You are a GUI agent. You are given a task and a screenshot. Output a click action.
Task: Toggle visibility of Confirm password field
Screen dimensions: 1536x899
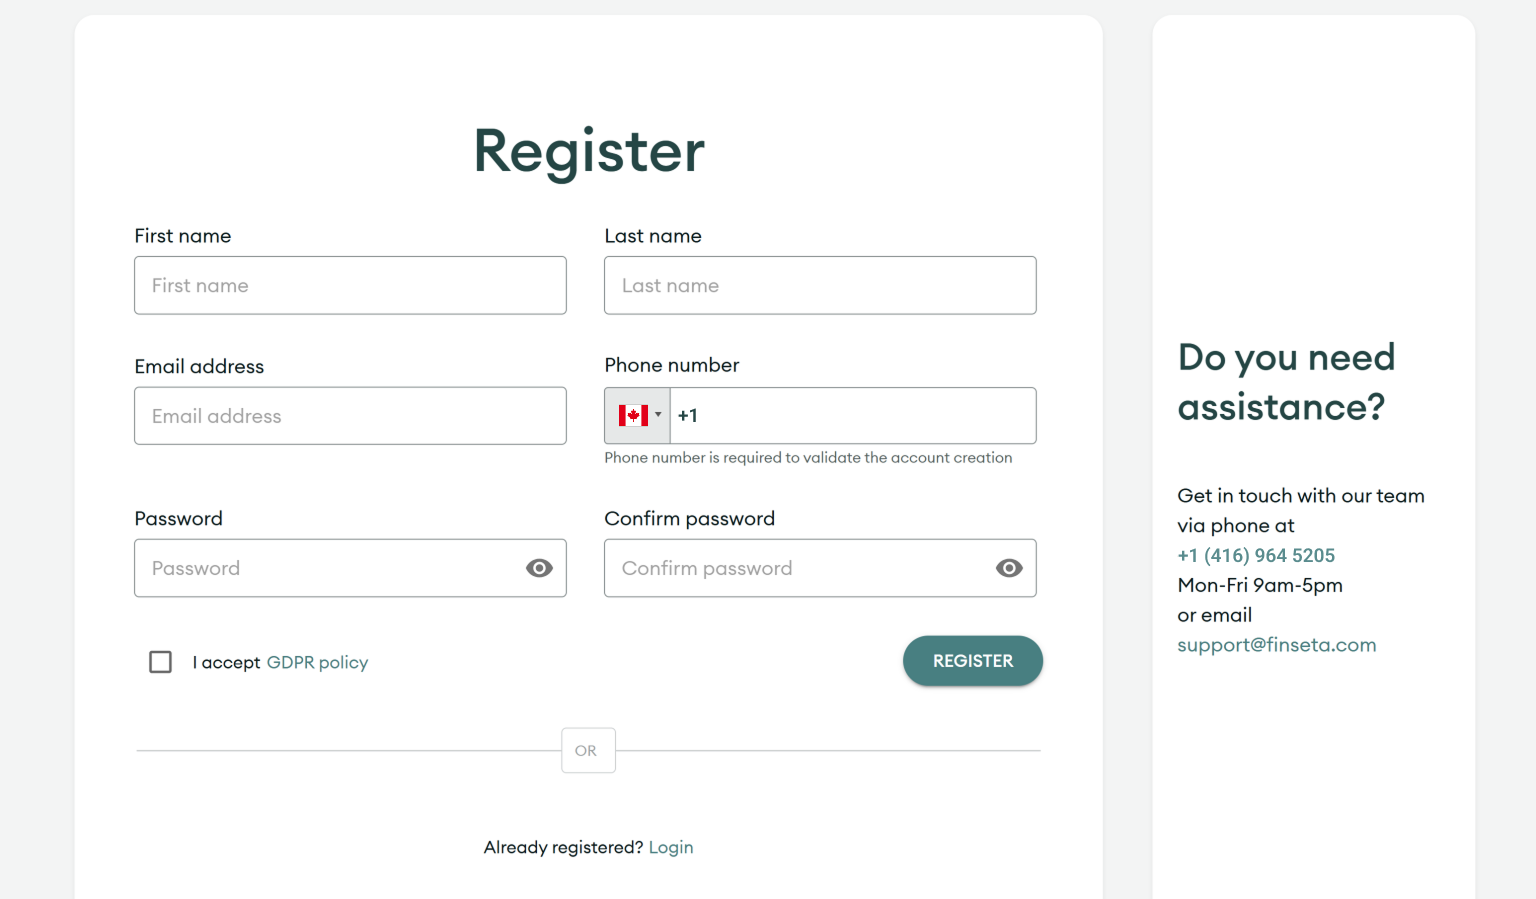[x=1009, y=568]
